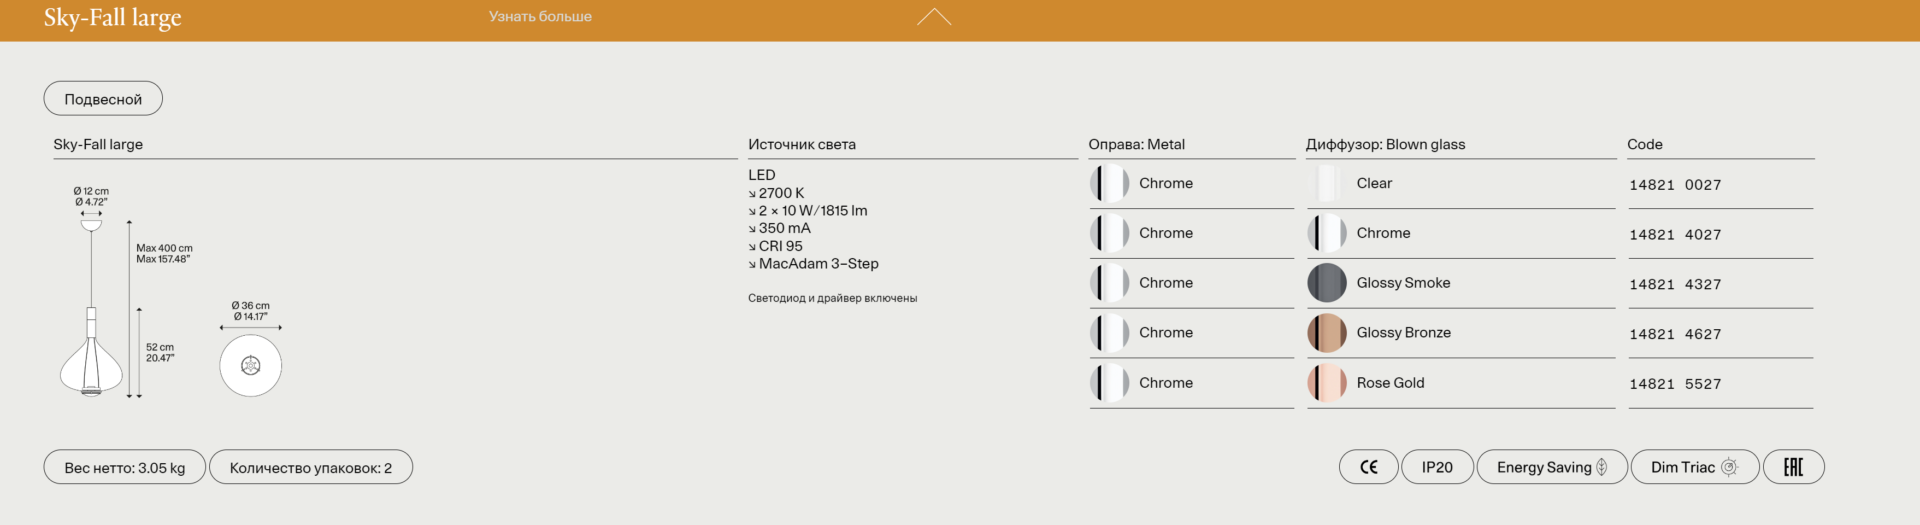Click the Dim Triac dimmer icon
Viewport: 1920px width, 525px height.
(1729, 467)
